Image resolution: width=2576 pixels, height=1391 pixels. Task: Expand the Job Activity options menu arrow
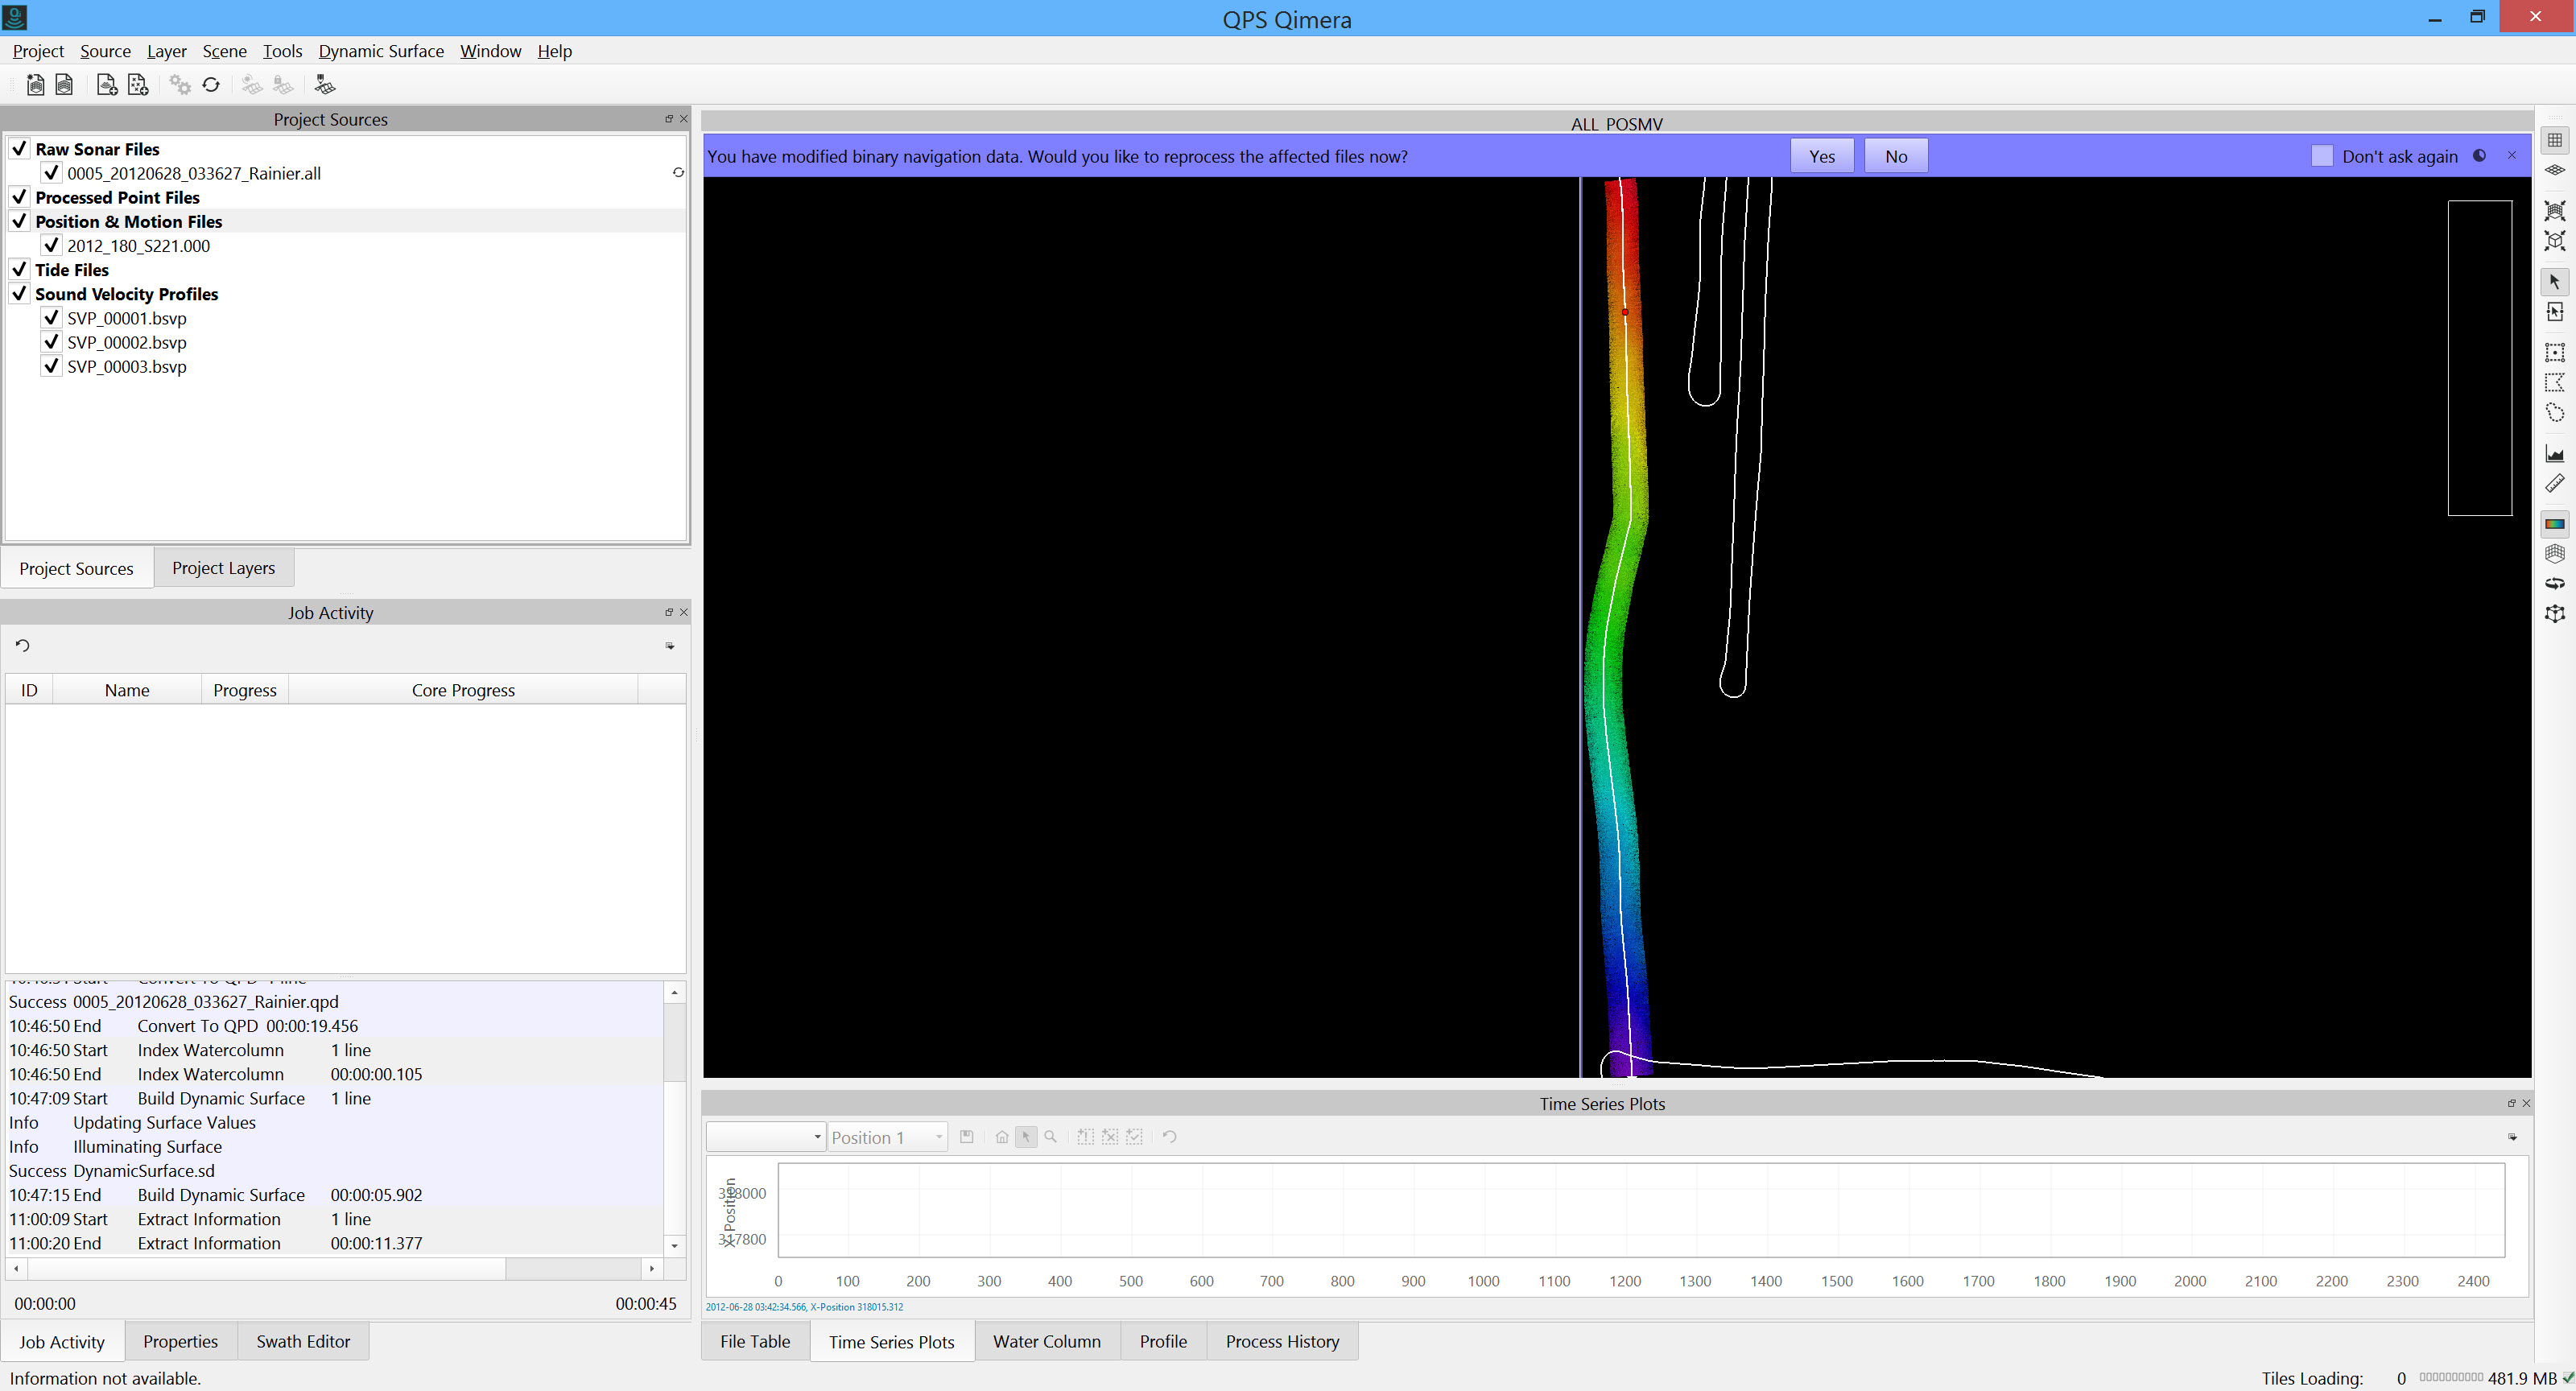click(670, 646)
